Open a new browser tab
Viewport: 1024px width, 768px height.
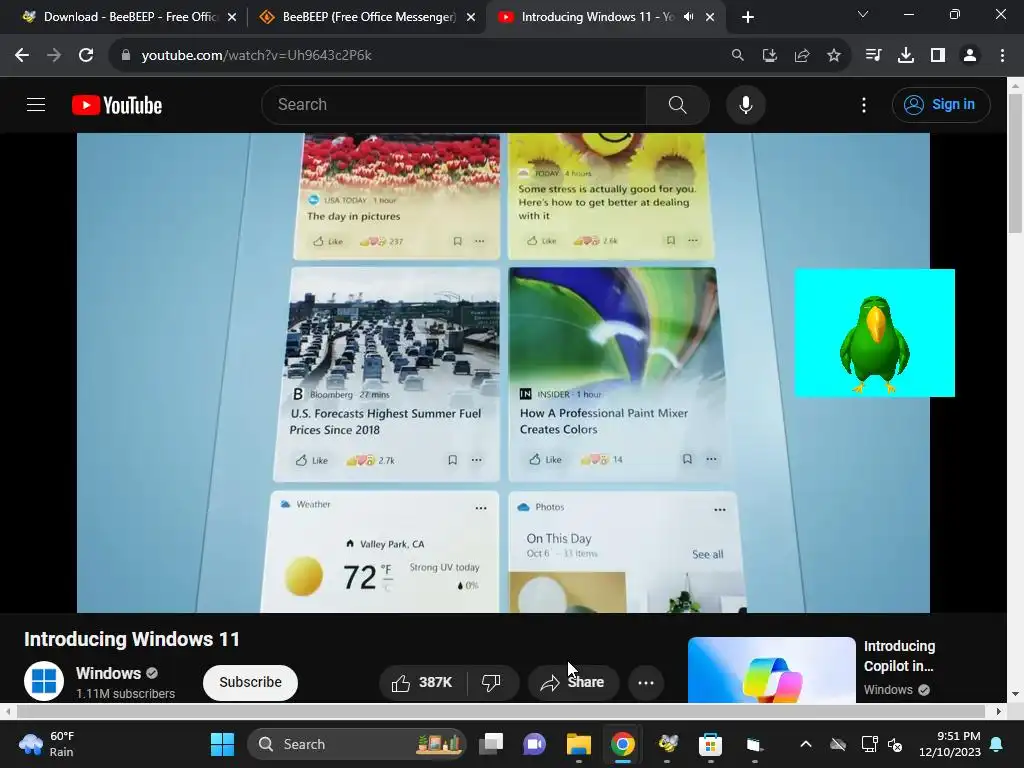pos(748,18)
